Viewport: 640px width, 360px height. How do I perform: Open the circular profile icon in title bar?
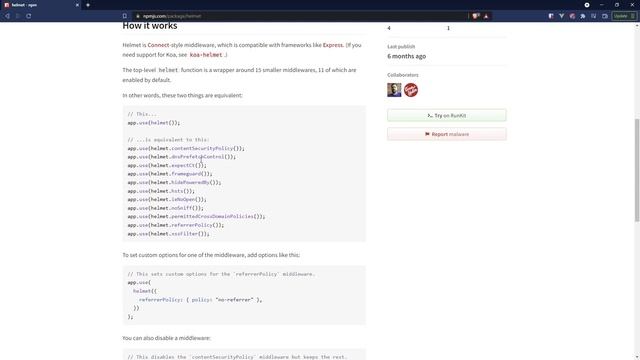click(x=587, y=5)
